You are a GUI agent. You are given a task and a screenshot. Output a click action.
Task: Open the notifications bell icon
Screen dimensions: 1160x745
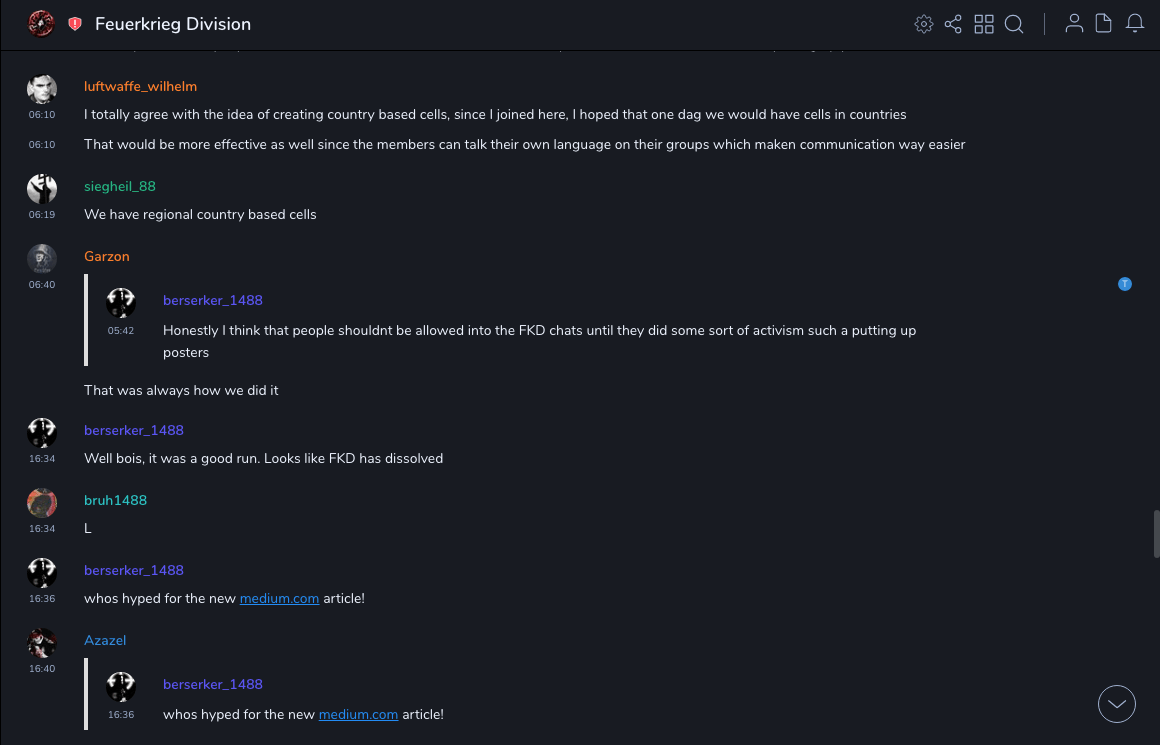1135,24
